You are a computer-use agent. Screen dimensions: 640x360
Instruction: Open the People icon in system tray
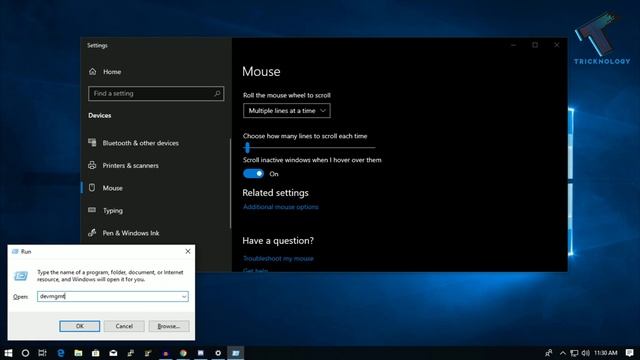coord(549,353)
